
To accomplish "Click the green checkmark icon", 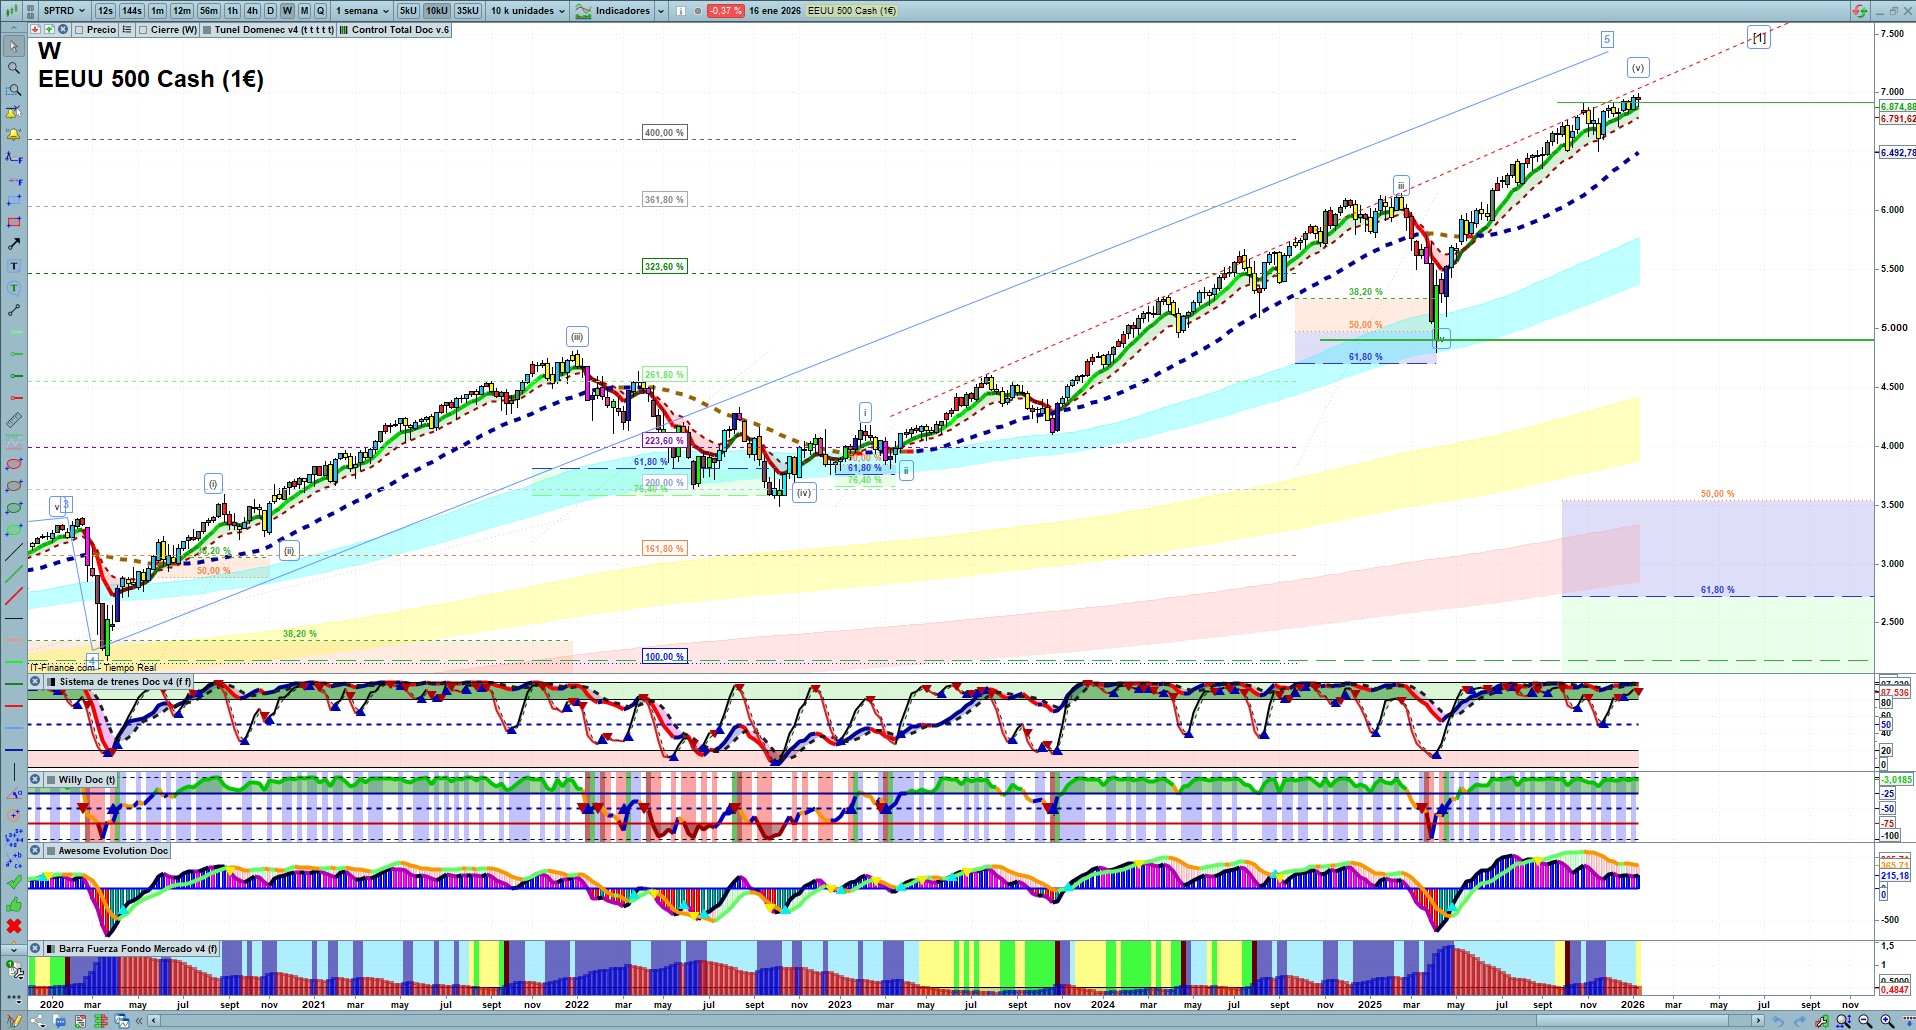I will [x=14, y=882].
